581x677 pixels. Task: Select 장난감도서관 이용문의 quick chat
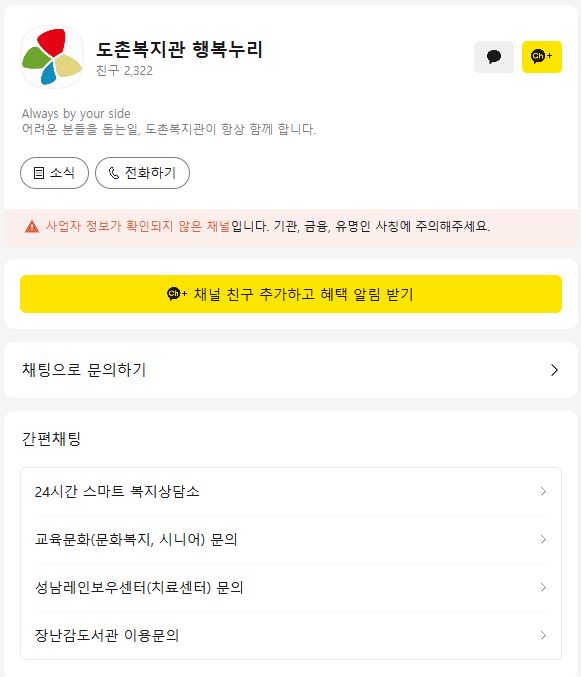[x=291, y=635]
